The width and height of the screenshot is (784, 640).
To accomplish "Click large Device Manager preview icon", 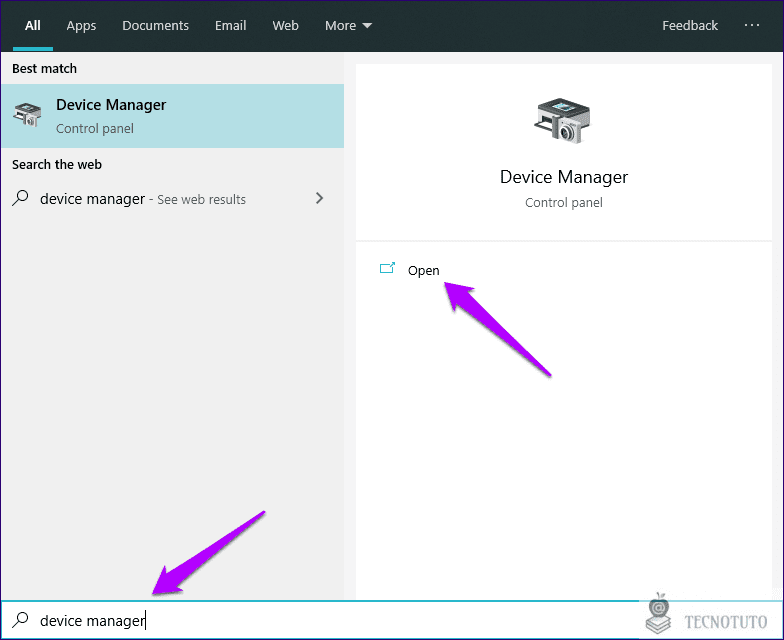I will click(x=563, y=121).
